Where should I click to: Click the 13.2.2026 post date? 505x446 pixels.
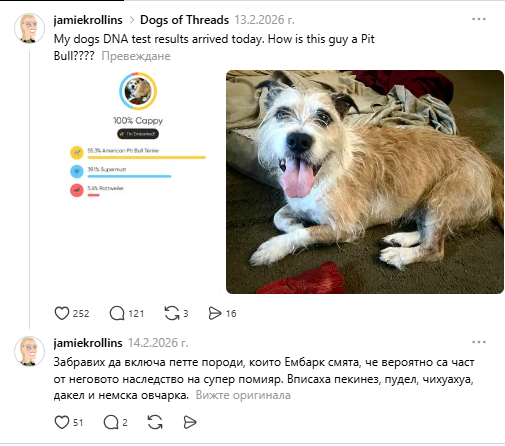point(264,20)
